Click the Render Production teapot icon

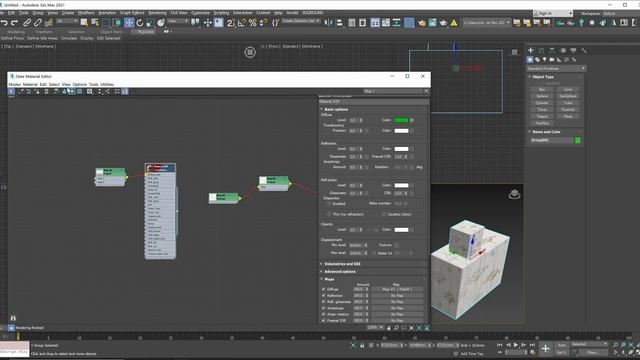point(443,23)
